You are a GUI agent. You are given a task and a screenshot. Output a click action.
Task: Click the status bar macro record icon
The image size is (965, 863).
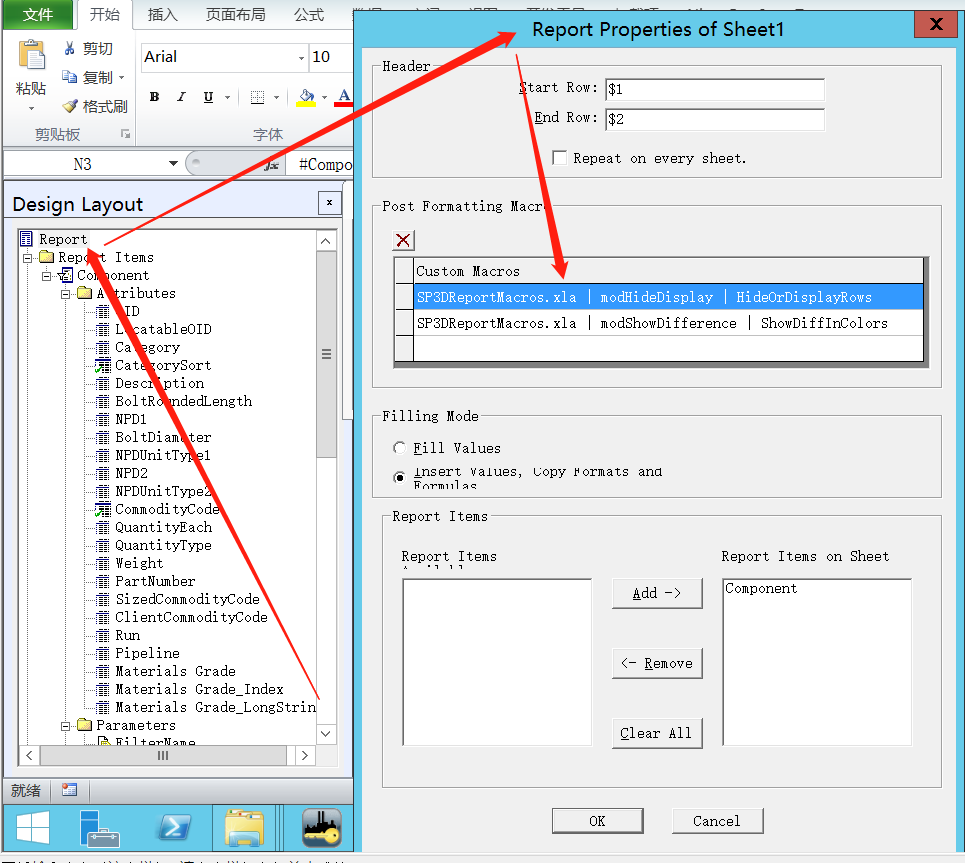(x=70, y=790)
